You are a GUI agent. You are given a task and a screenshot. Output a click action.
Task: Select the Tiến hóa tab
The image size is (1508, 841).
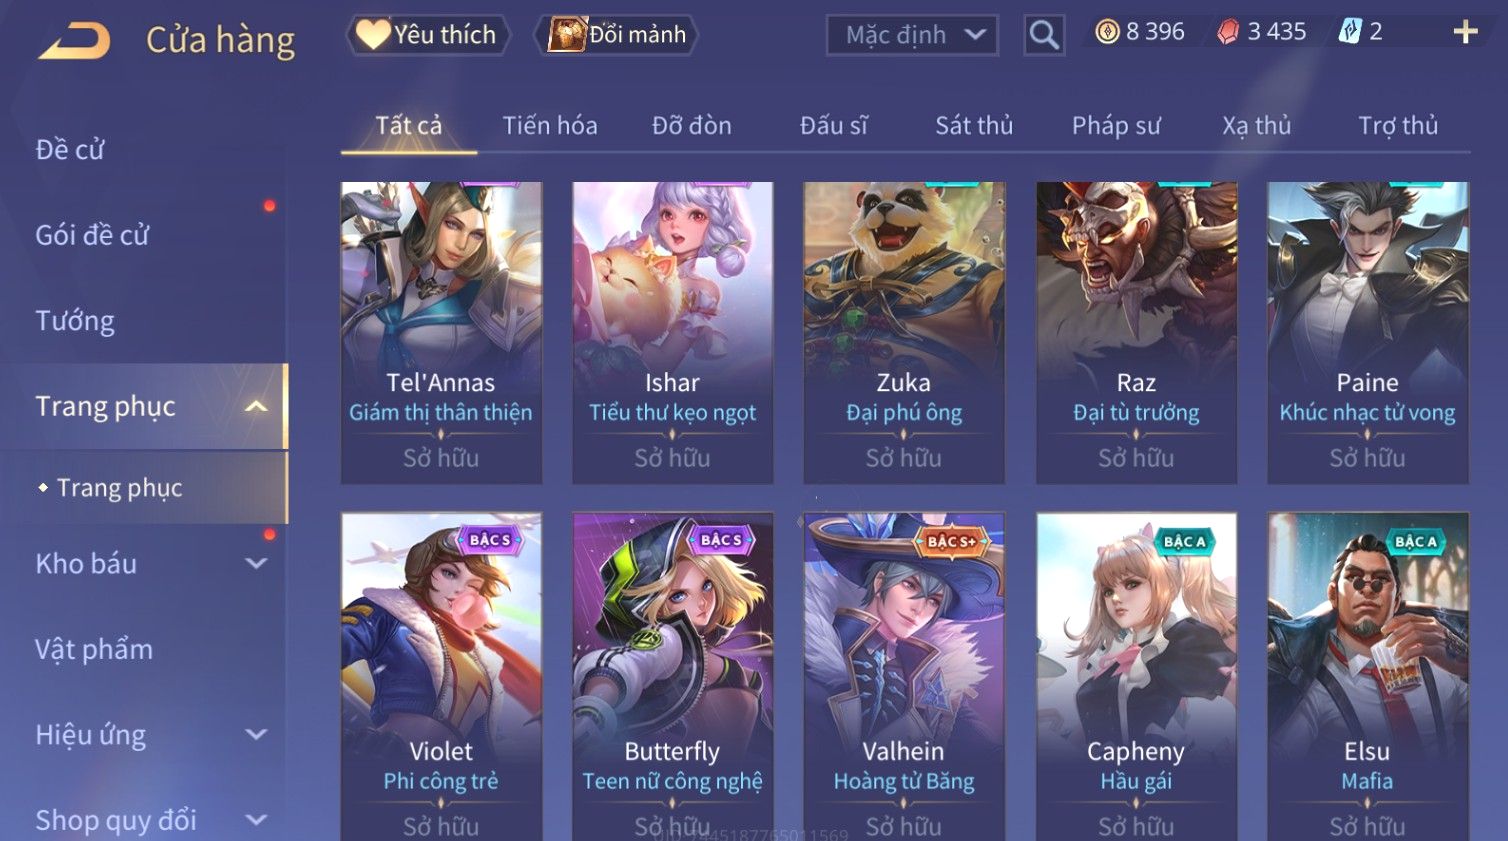tap(550, 126)
